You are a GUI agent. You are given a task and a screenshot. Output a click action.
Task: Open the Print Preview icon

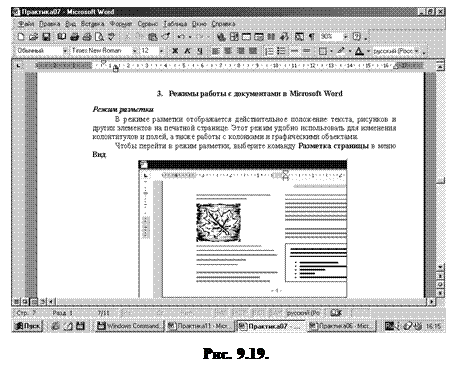pyautogui.click(x=99, y=37)
